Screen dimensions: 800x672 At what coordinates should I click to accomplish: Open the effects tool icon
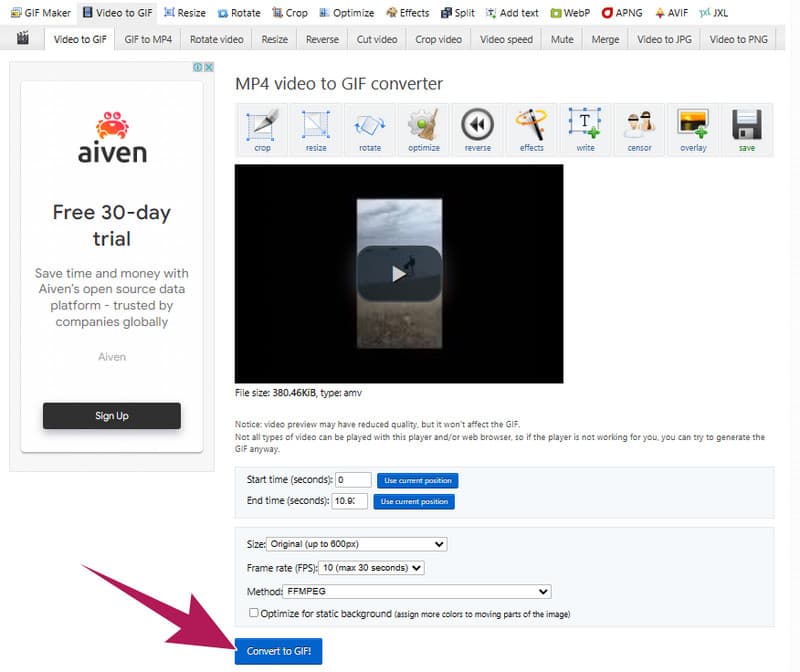point(532,129)
